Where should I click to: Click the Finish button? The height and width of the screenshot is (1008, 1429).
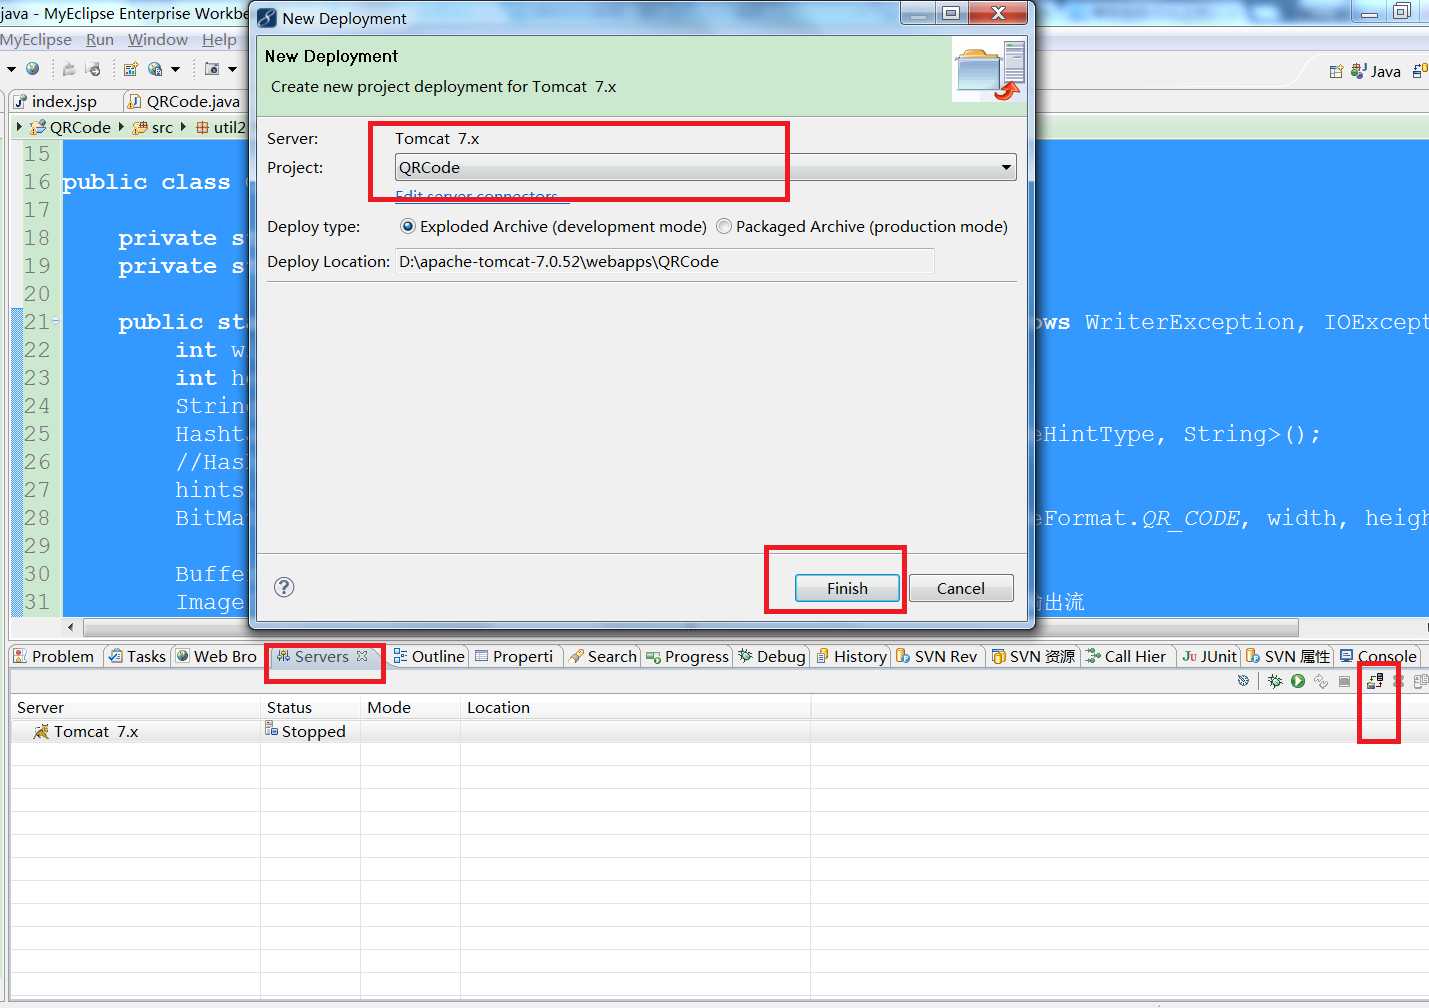(847, 588)
